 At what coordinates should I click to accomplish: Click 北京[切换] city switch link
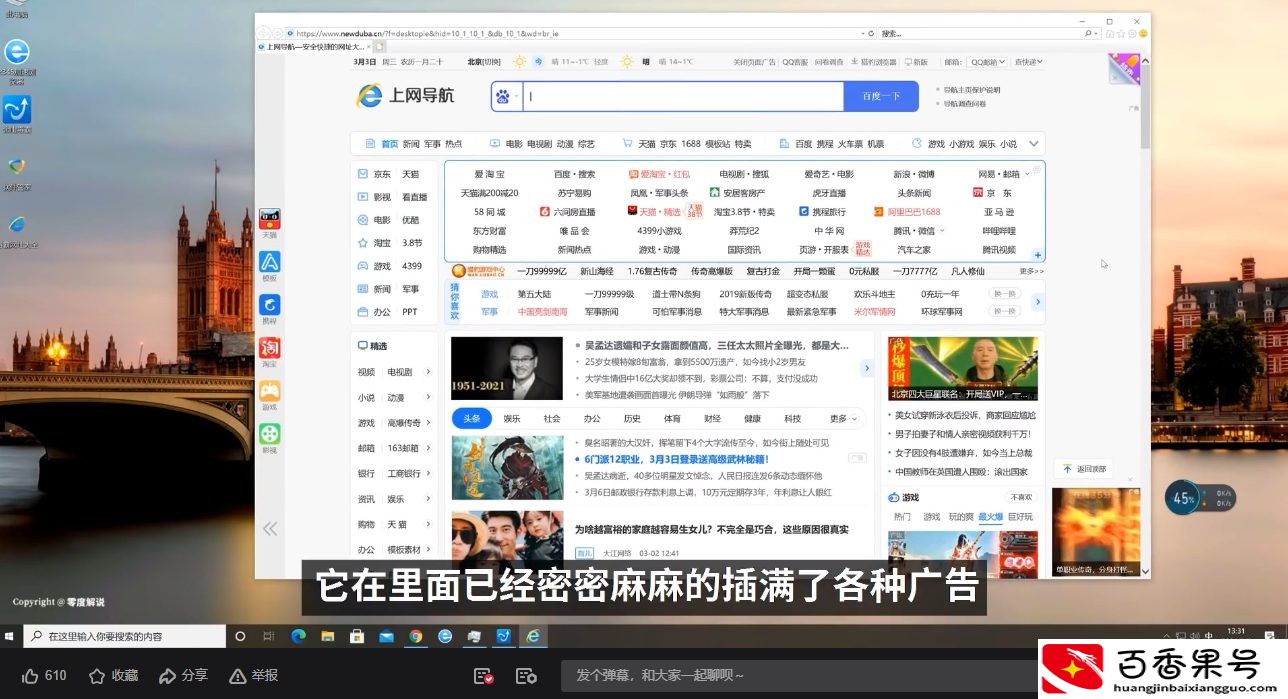[x=483, y=62]
